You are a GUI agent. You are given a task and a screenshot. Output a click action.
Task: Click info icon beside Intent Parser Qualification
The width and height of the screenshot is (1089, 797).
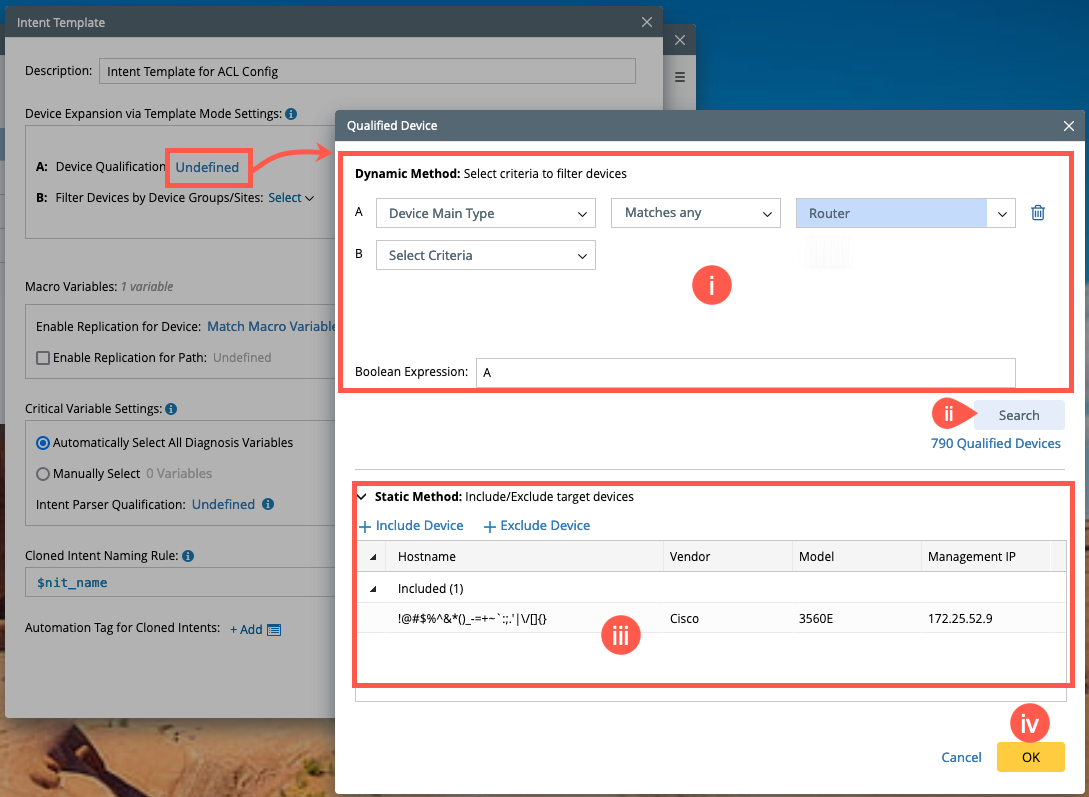click(x=268, y=505)
